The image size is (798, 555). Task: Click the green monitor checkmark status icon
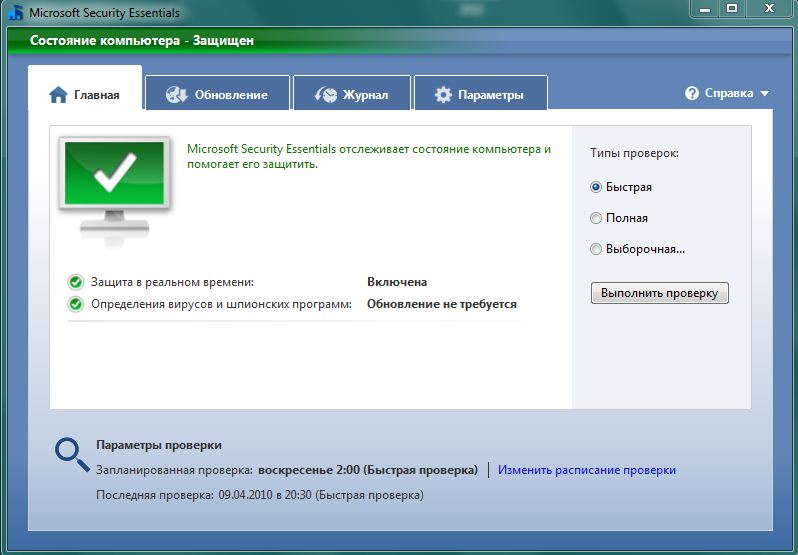pyautogui.click(x=115, y=189)
